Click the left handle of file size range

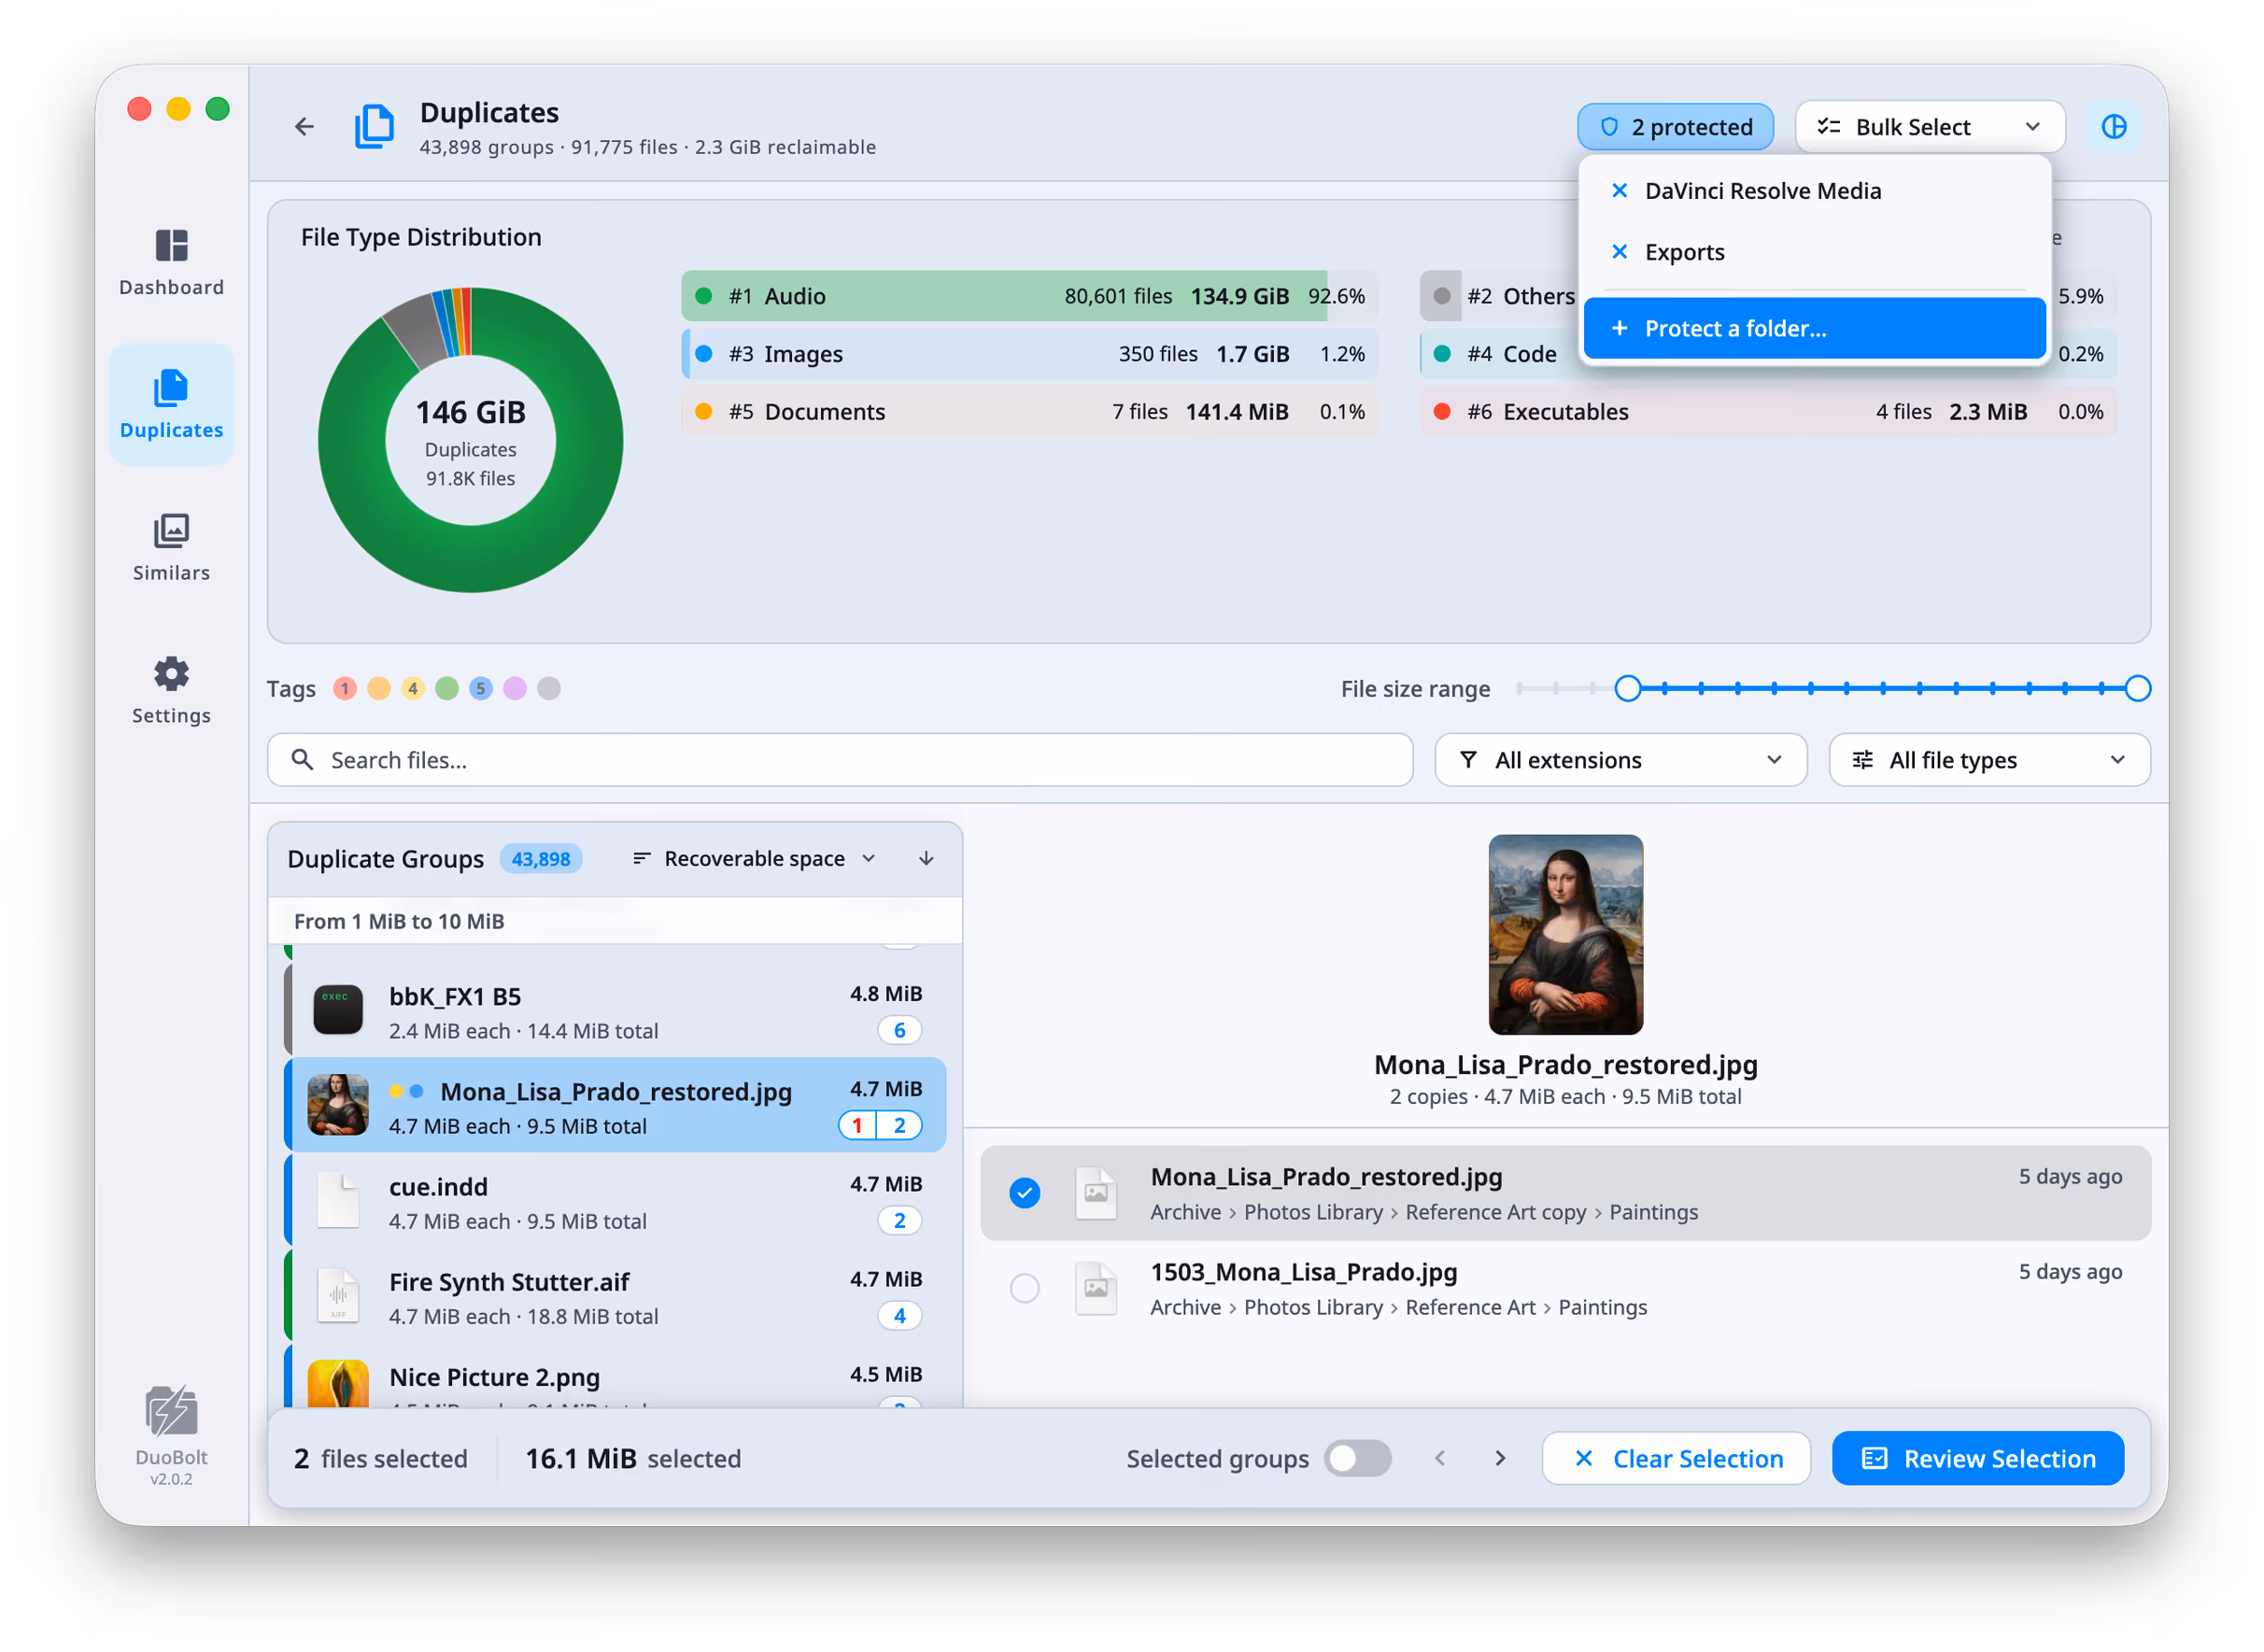click(1629, 689)
